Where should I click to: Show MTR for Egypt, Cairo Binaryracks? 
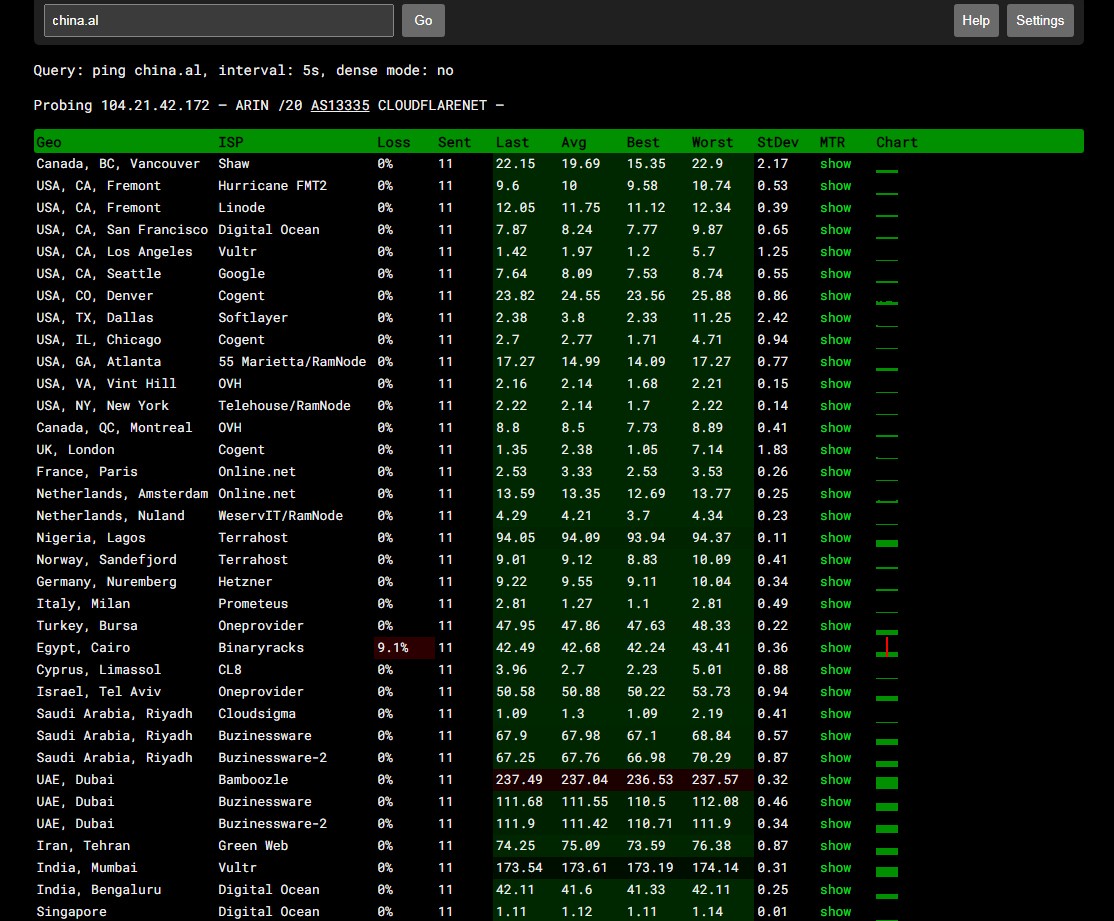tap(835, 648)
